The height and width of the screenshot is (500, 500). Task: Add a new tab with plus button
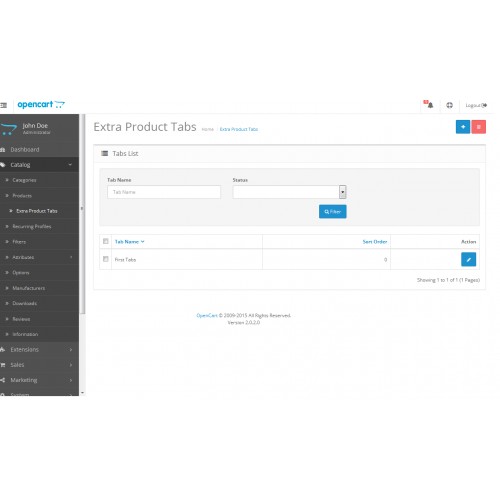463,127
